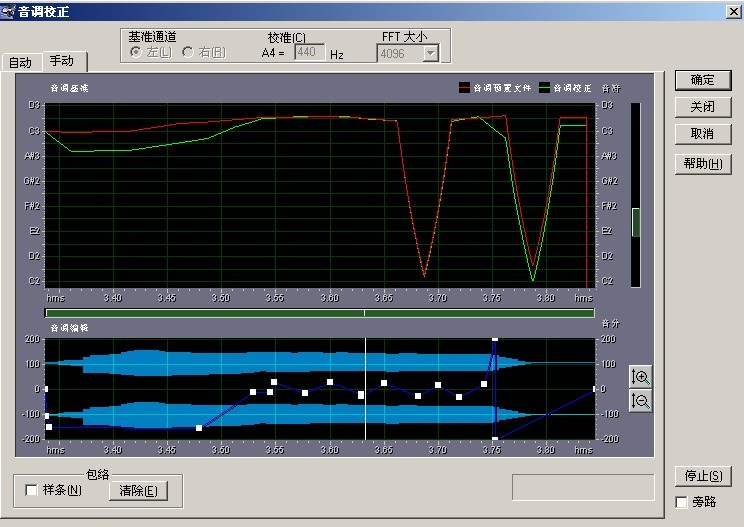Click the C3 label on left pitch axis
744x527 pixels.
pyautogui.click(x=34, y=130)
